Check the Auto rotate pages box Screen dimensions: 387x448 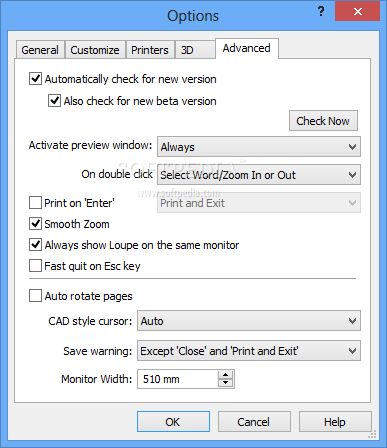pos(35,296)
